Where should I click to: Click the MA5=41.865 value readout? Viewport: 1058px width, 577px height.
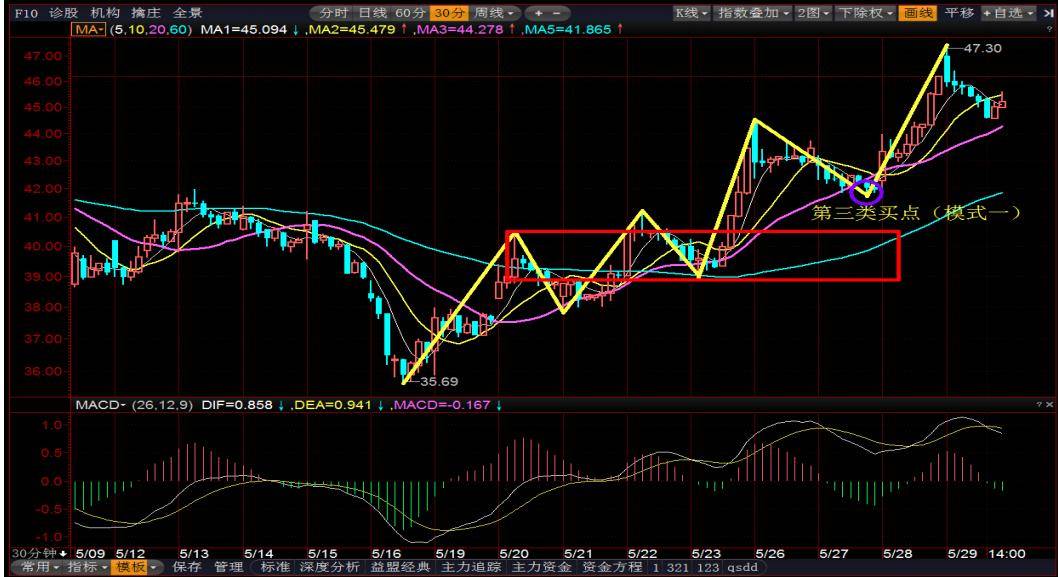coord(567,30)
